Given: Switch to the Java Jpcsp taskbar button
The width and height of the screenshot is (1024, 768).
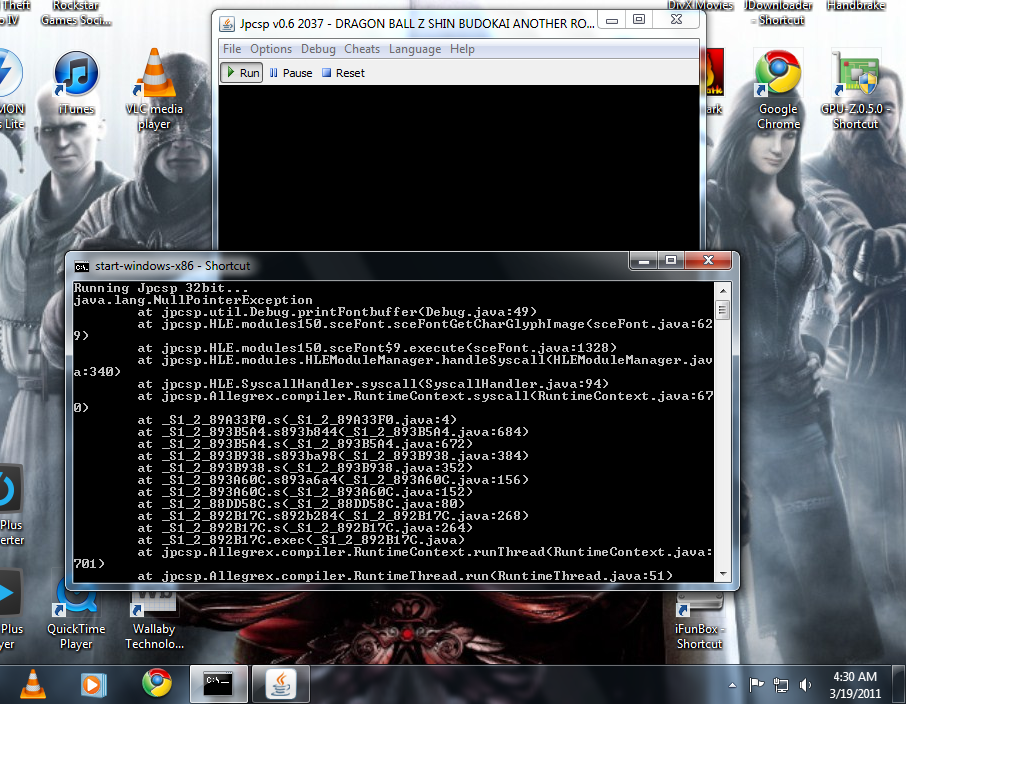Looking at the screenshot, I should [281, 684].
